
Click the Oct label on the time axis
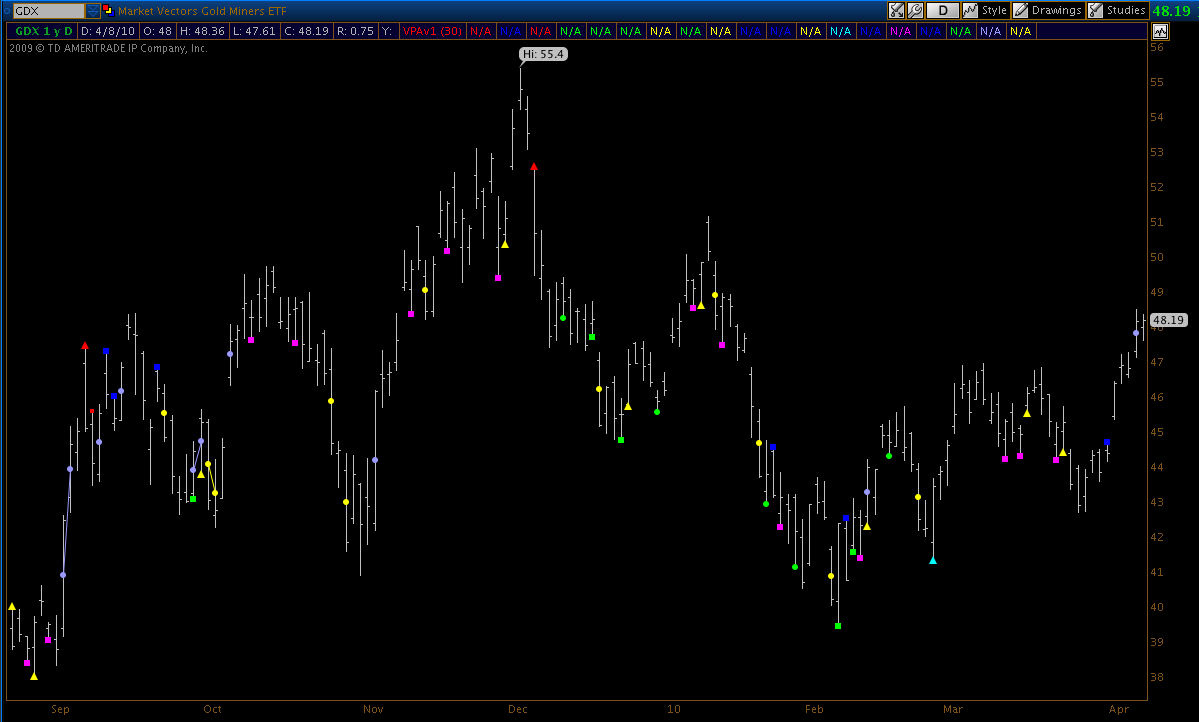(x=212, y=709)
